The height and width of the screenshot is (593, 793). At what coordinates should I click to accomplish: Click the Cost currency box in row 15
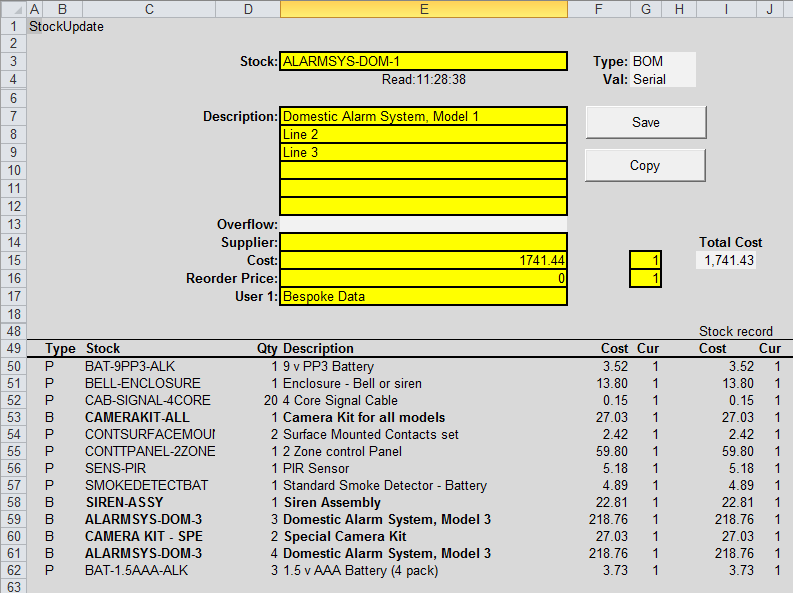click(x=645, y=260)
